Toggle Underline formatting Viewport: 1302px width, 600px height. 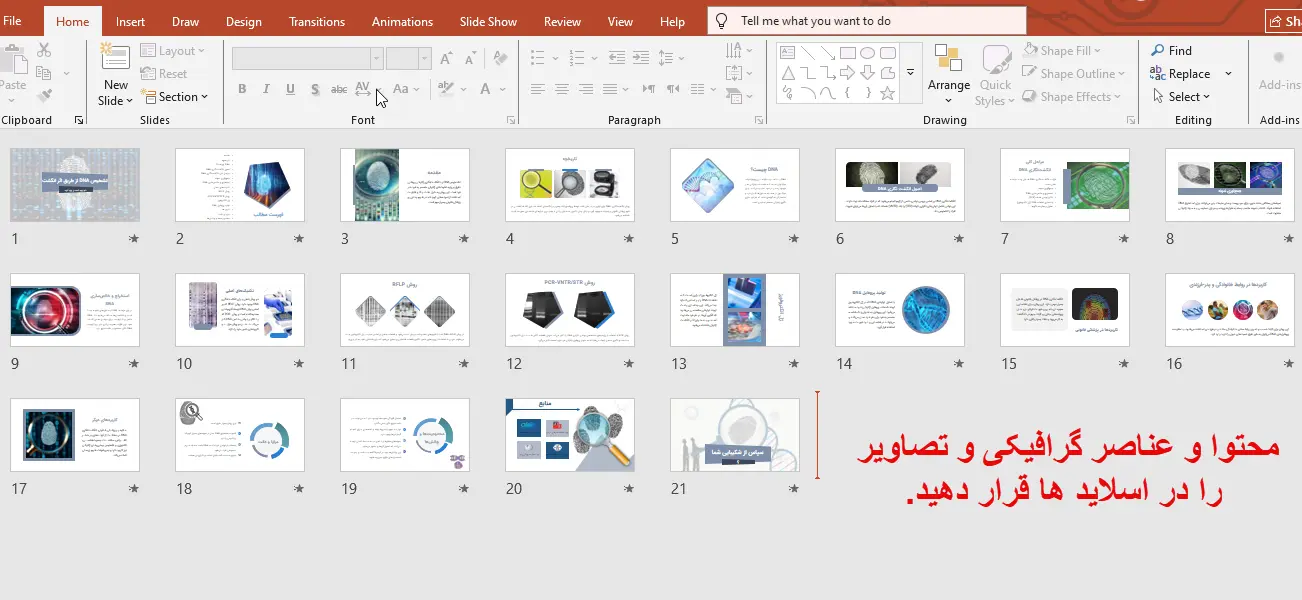click(x=290, y=89)
